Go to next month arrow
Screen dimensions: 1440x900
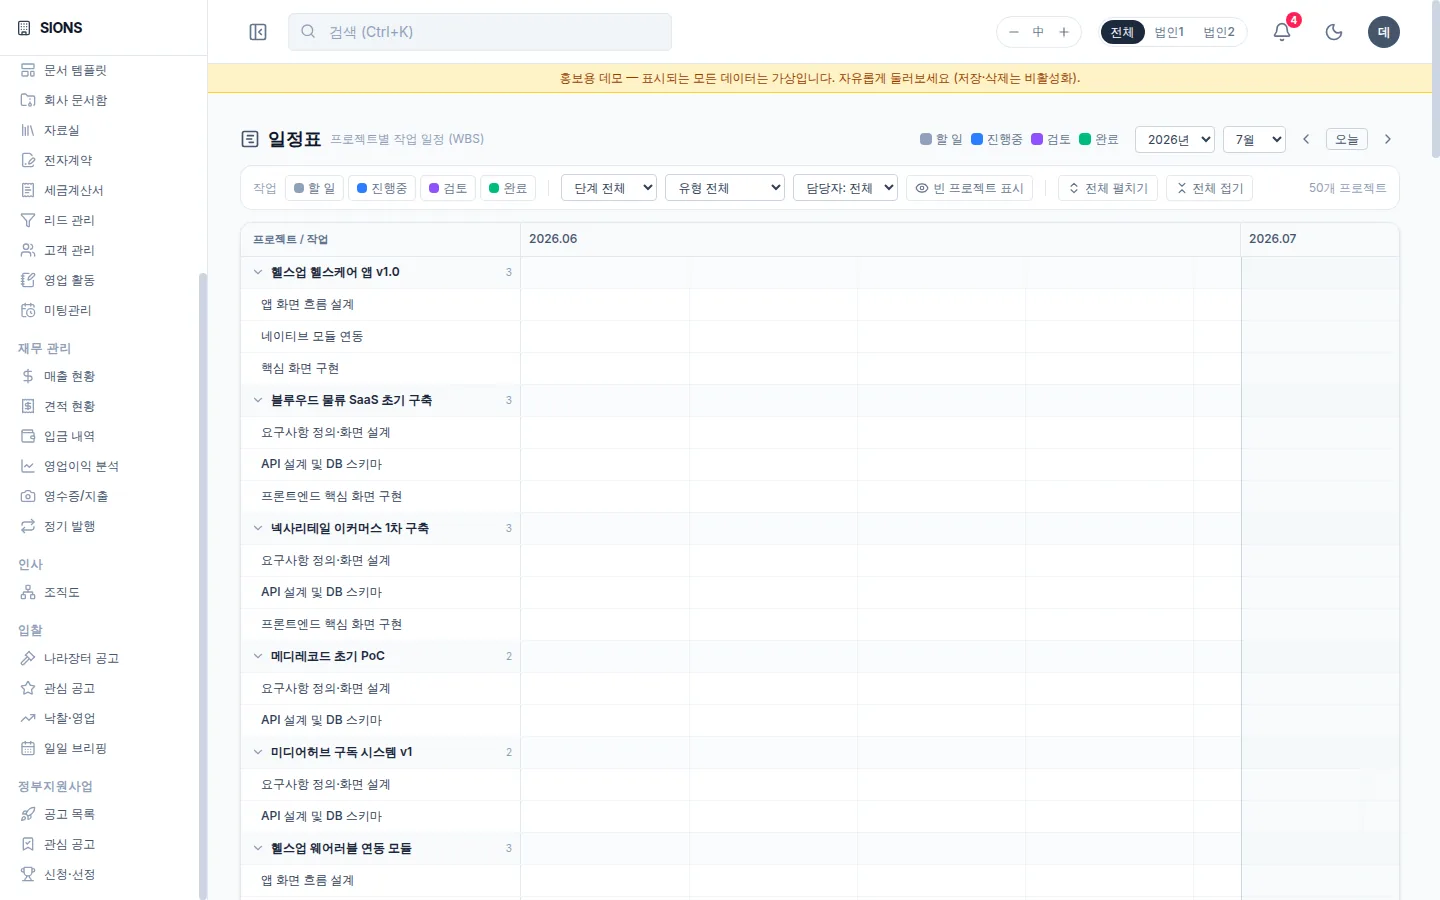pos(1388,139)
